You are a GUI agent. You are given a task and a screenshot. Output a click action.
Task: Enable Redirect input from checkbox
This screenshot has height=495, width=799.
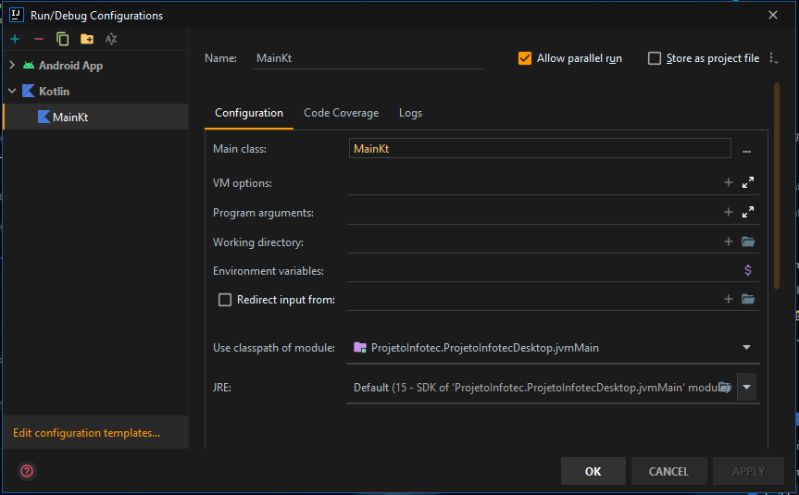point(225,300)
